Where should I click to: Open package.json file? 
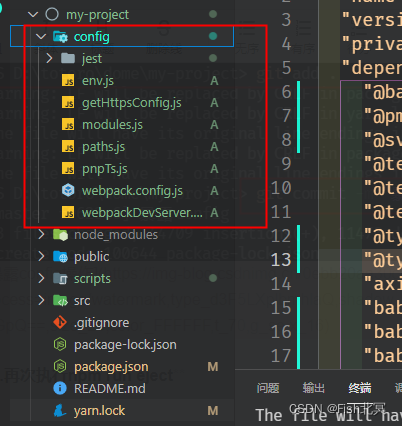pos(111,367)
